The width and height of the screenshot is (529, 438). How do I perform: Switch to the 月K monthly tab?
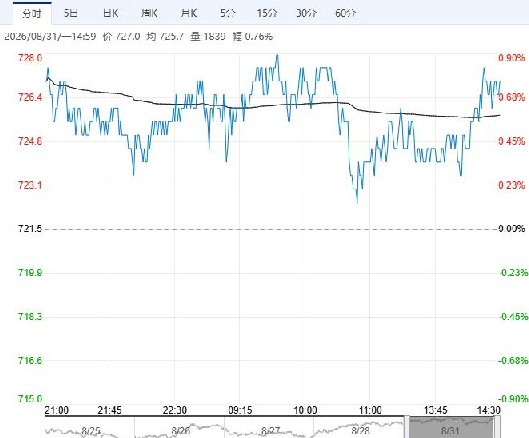point(189,13)
